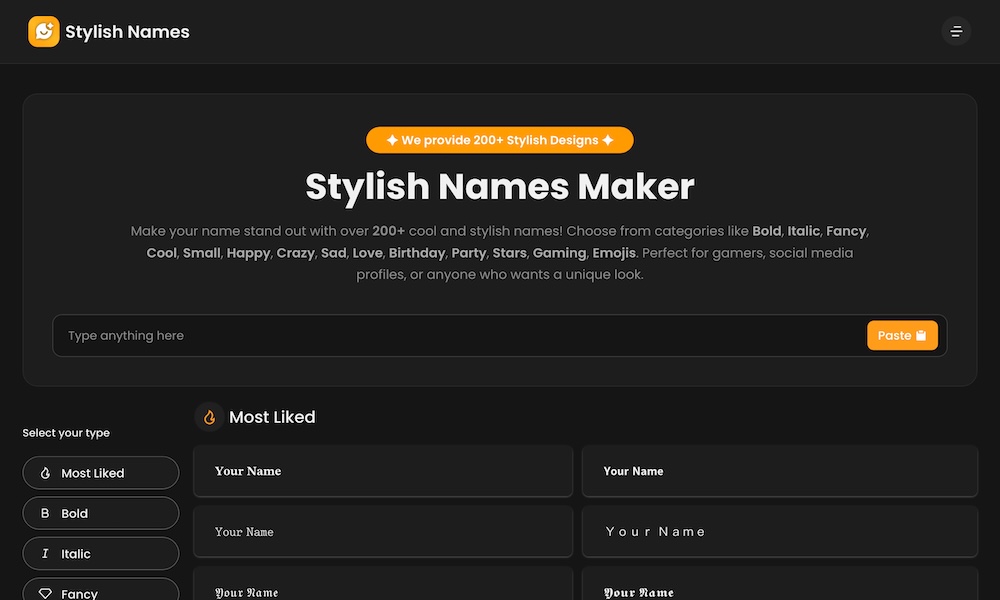This screenshot has width=1000, height=600.
Task: Click the orange Stylish Names logo icon
Action: point(44,32)
